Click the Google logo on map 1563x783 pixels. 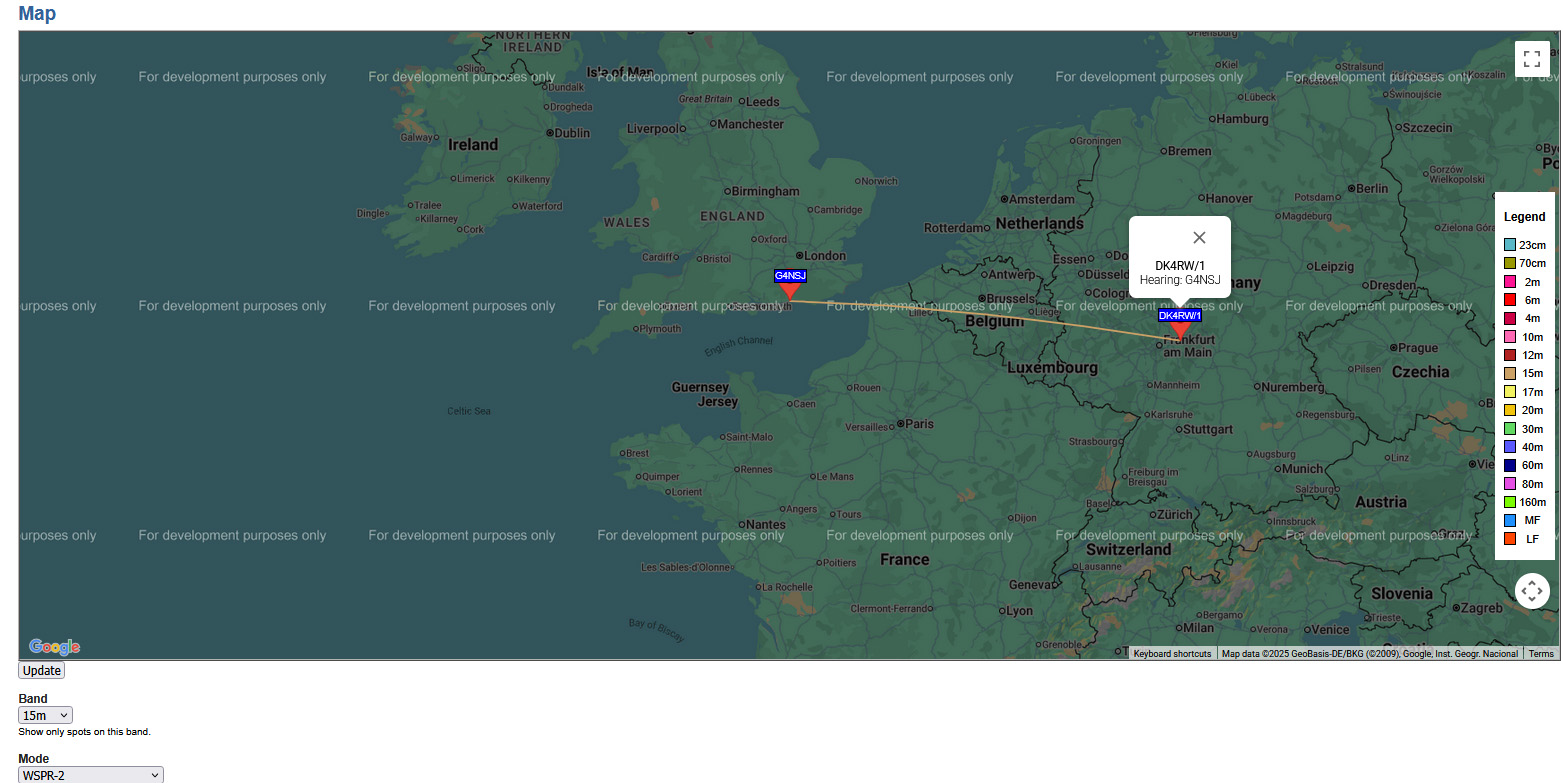(x=54, y=647)
